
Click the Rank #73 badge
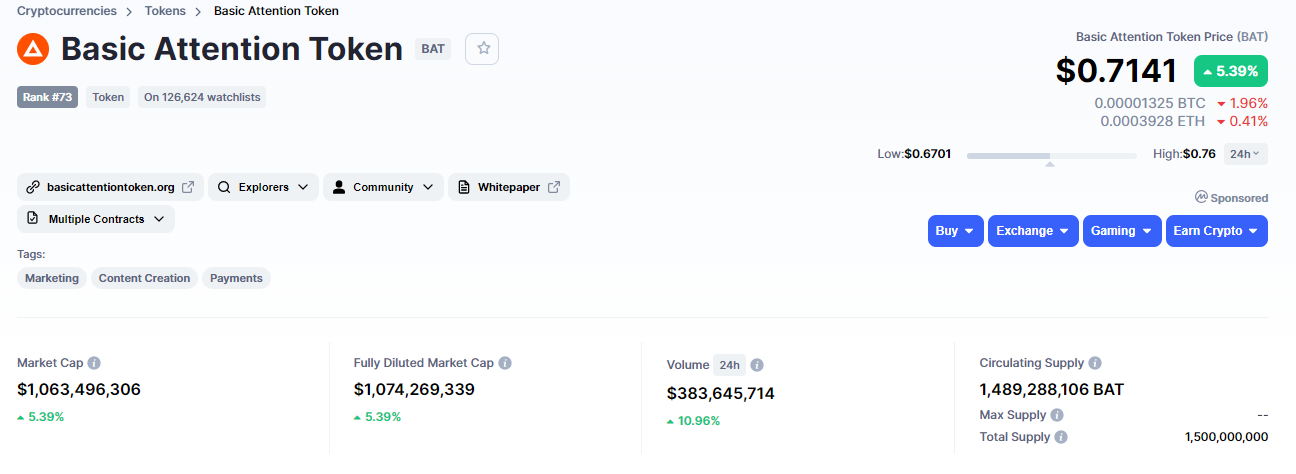(x=47, y=97)
